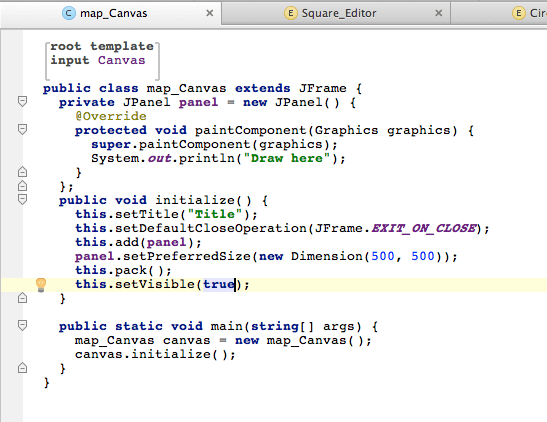Collapse the main method fold marker
The height and width of the screenshot is (422, 547).
pyautogui.click(x=22, y=326)
